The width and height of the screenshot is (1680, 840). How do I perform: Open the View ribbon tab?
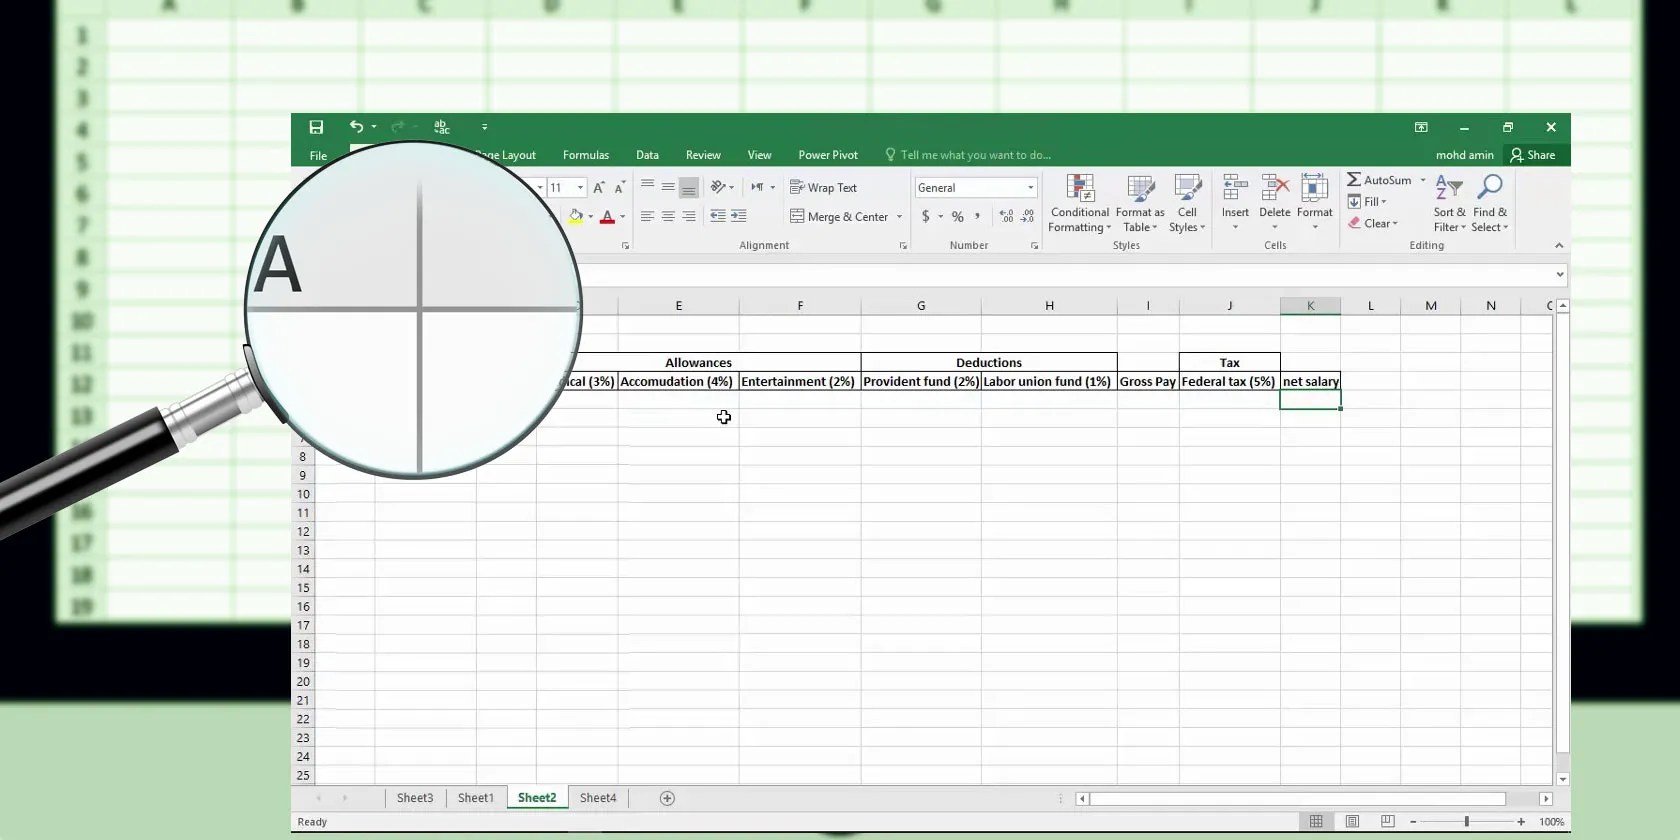pyautogui.click(x=759, y=155)
